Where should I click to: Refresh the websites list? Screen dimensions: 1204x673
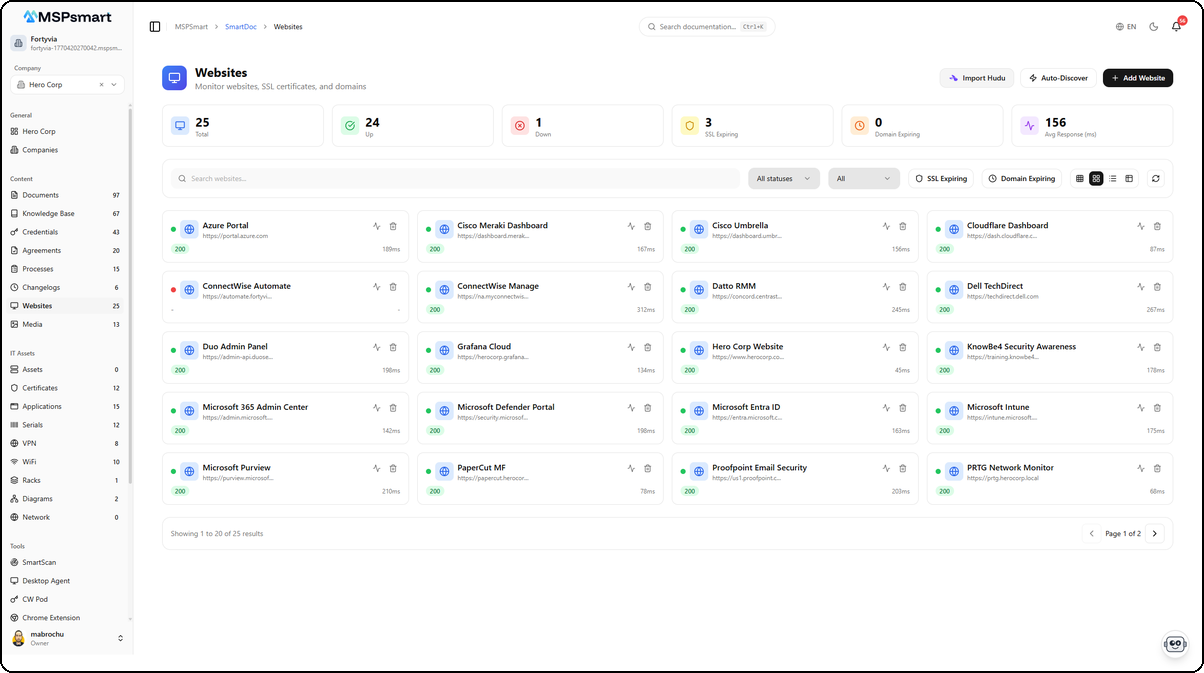click(1157, 178)
